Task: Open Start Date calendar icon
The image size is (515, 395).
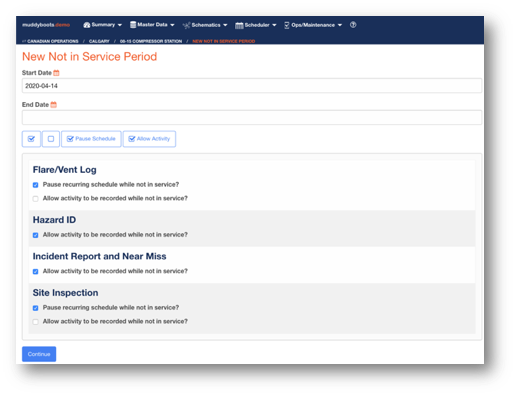Action: [56, 73]
